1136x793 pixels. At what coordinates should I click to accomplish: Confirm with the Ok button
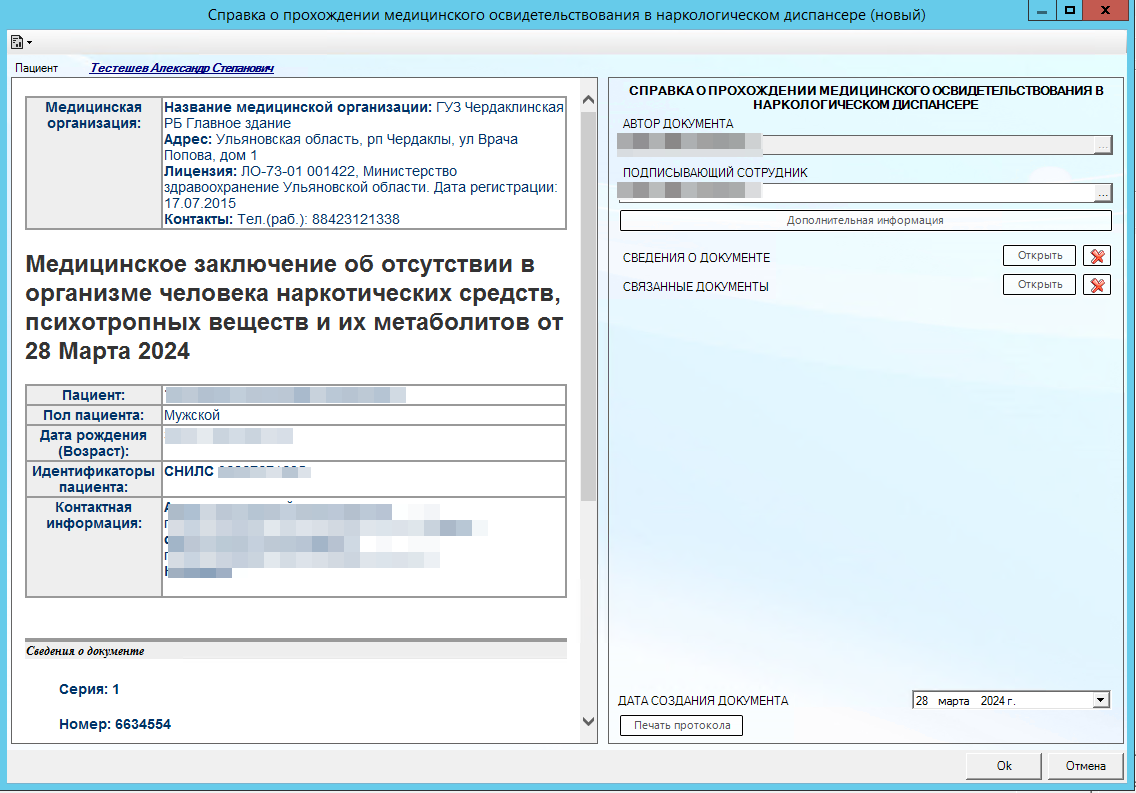pos(1003,765)
